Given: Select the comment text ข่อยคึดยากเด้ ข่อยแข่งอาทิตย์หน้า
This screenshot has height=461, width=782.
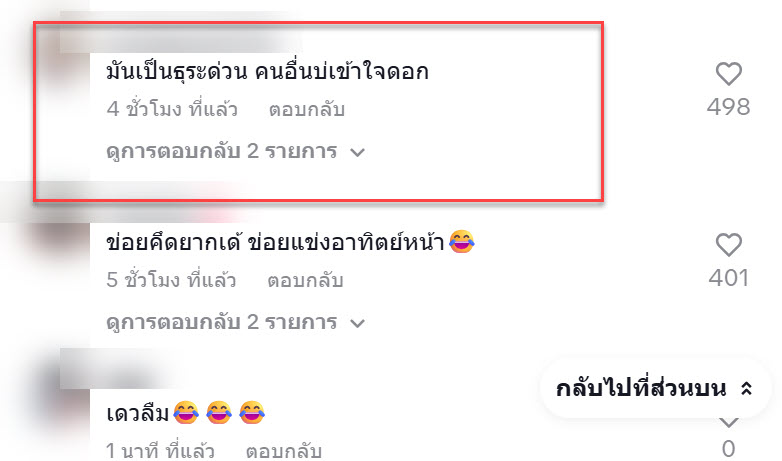Looking at the screenshot, I should pos(275,242).
